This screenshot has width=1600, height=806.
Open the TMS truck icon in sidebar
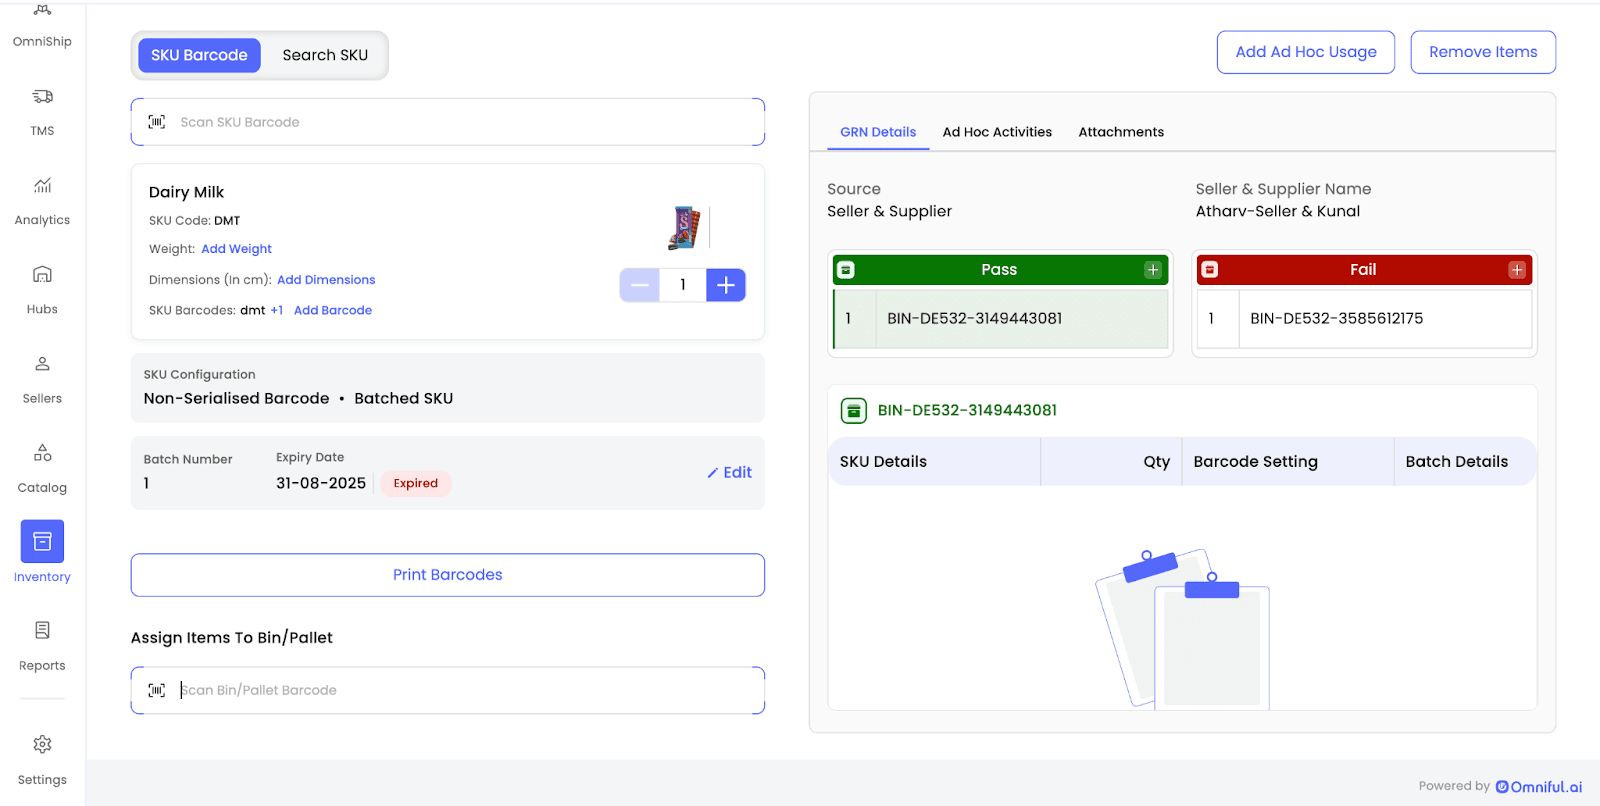tap(42, 97)
